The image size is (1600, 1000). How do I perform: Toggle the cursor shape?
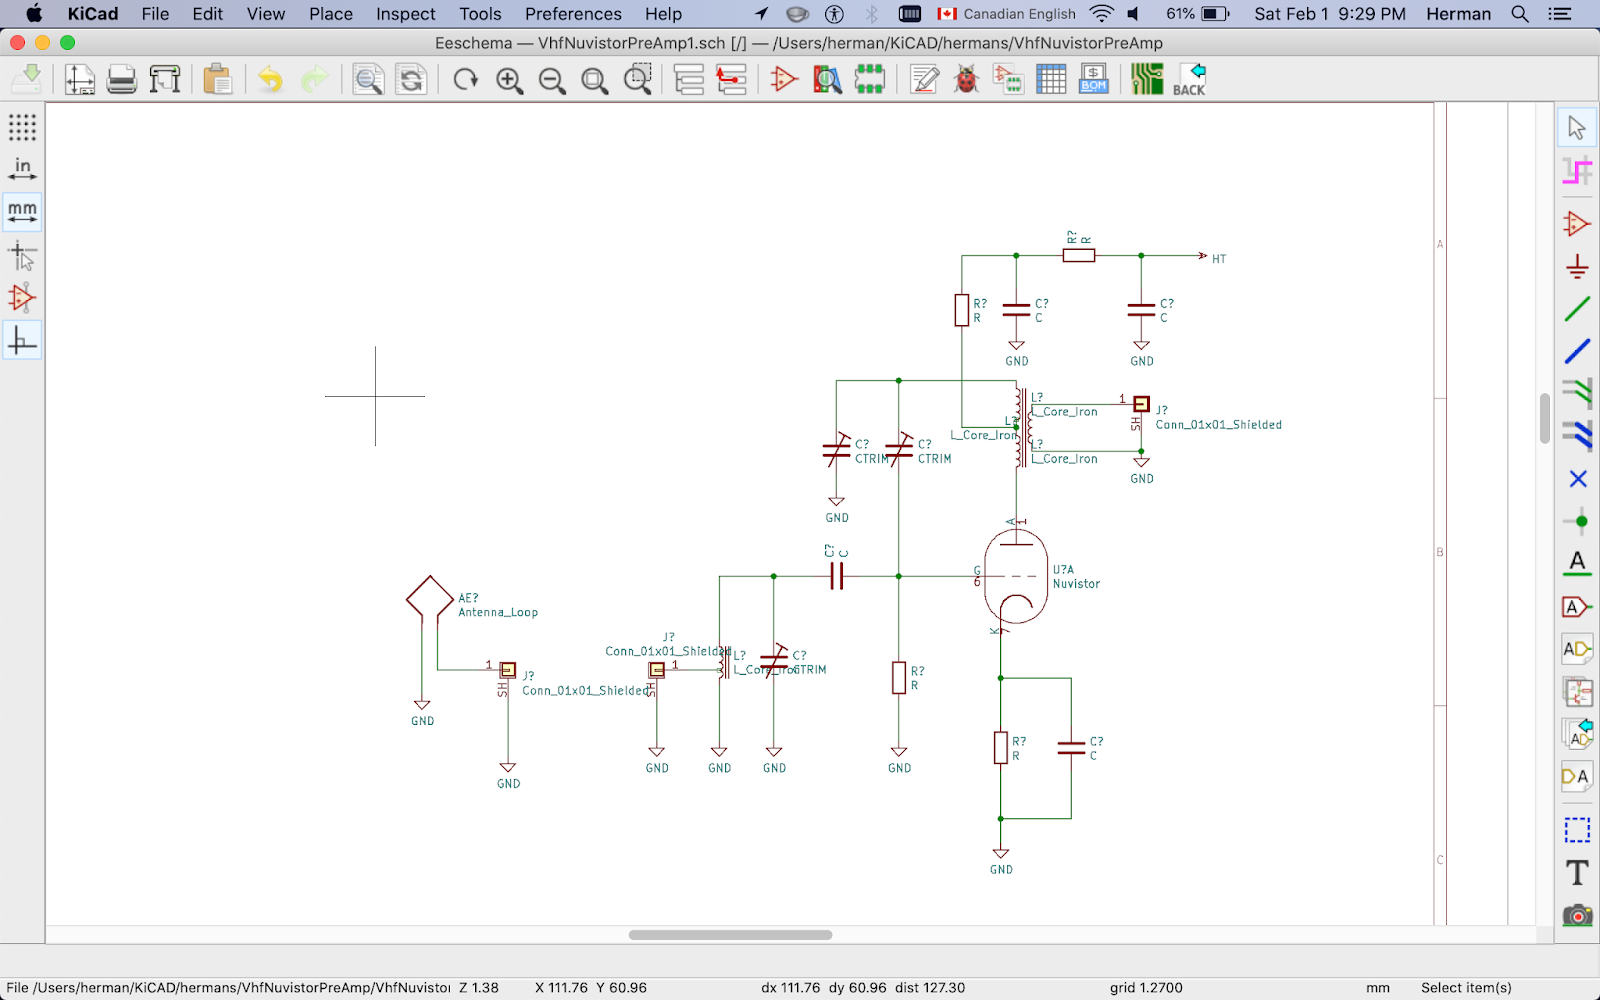(x=22, y=256)
